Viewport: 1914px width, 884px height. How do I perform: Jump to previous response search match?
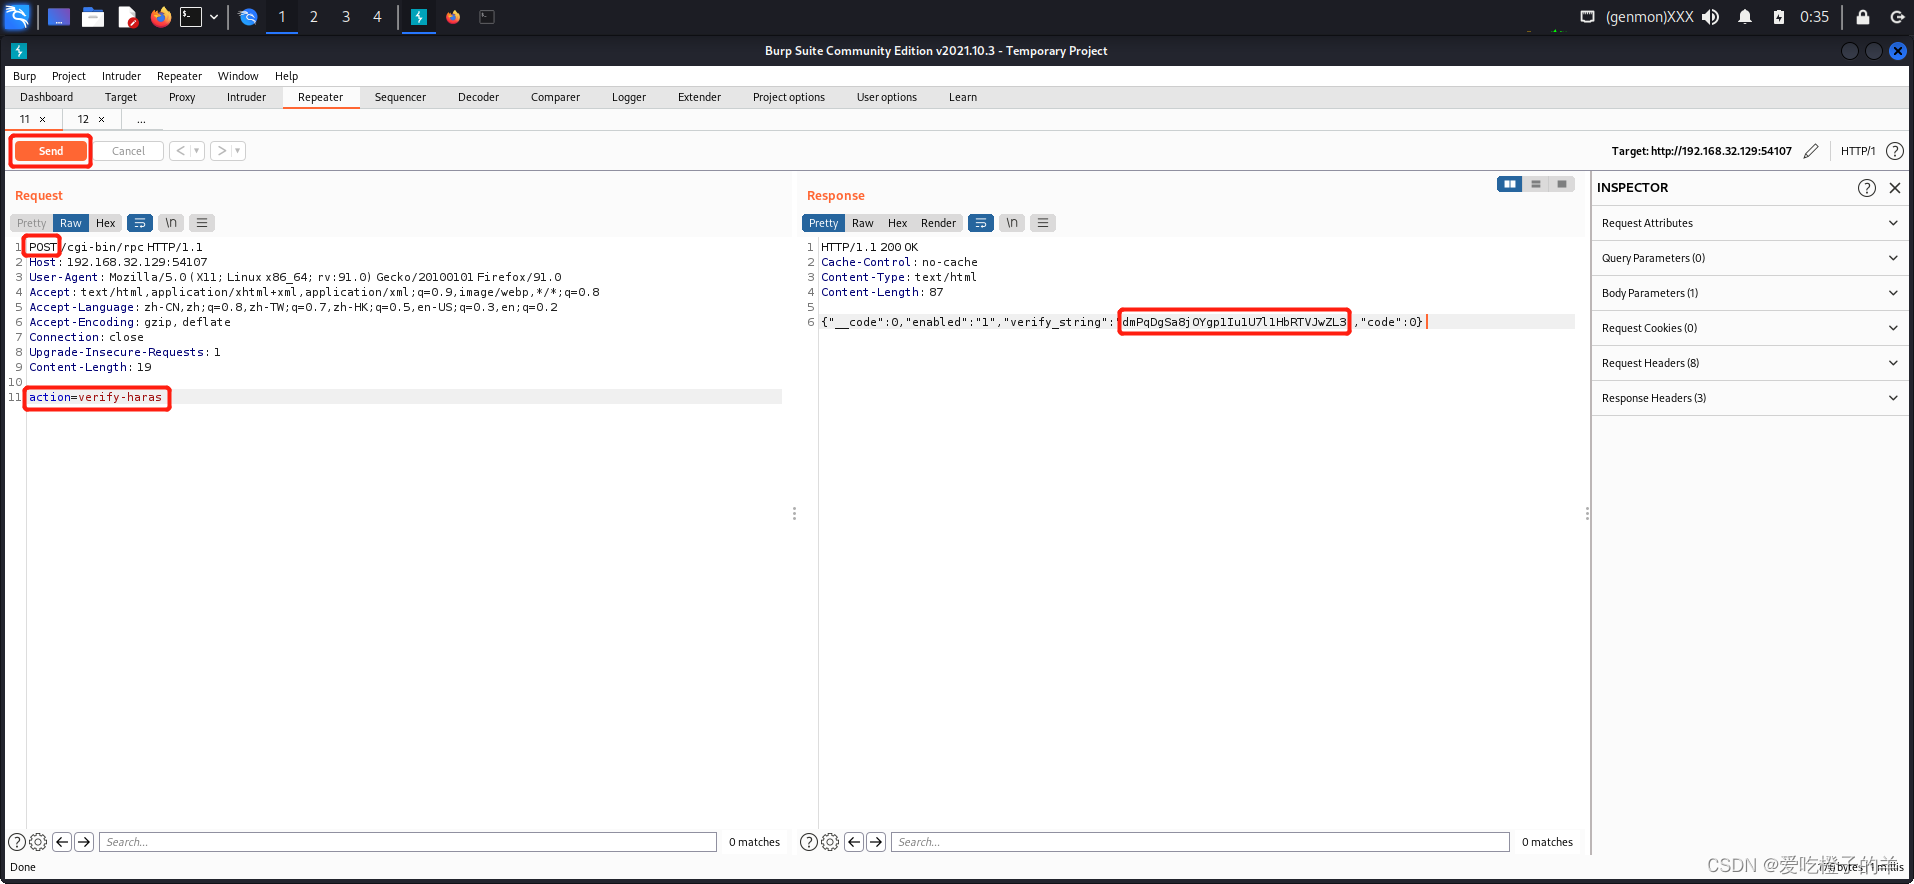tap(854, 842)
